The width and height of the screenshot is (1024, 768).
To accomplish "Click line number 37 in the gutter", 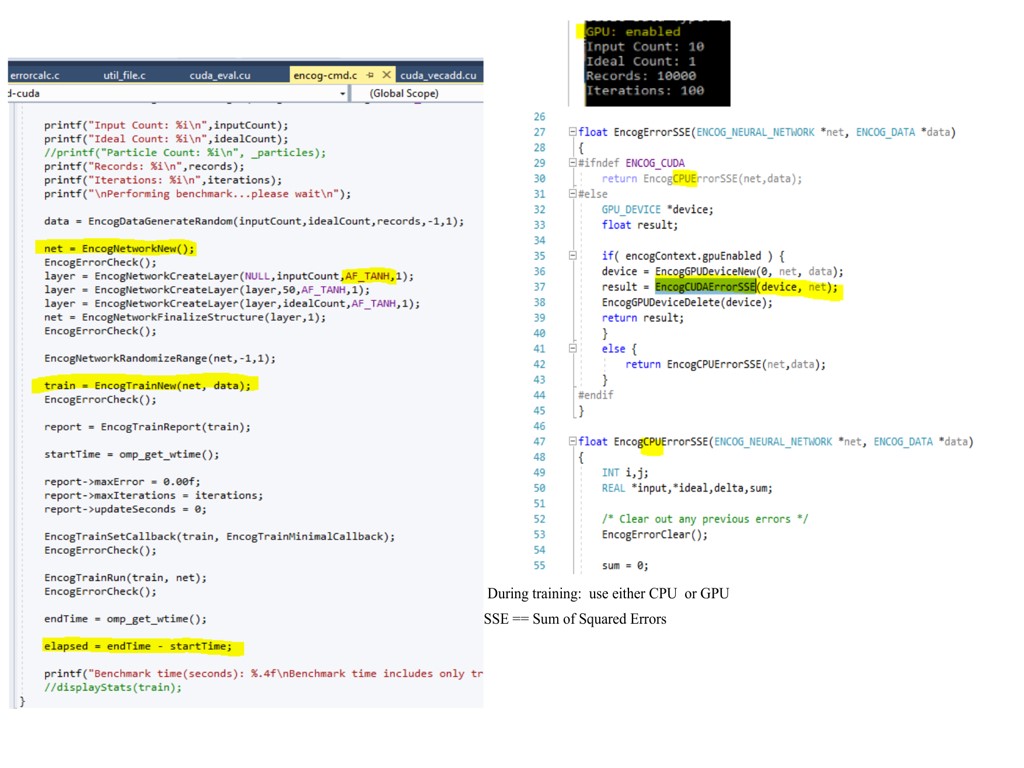I will pos(540,287).
